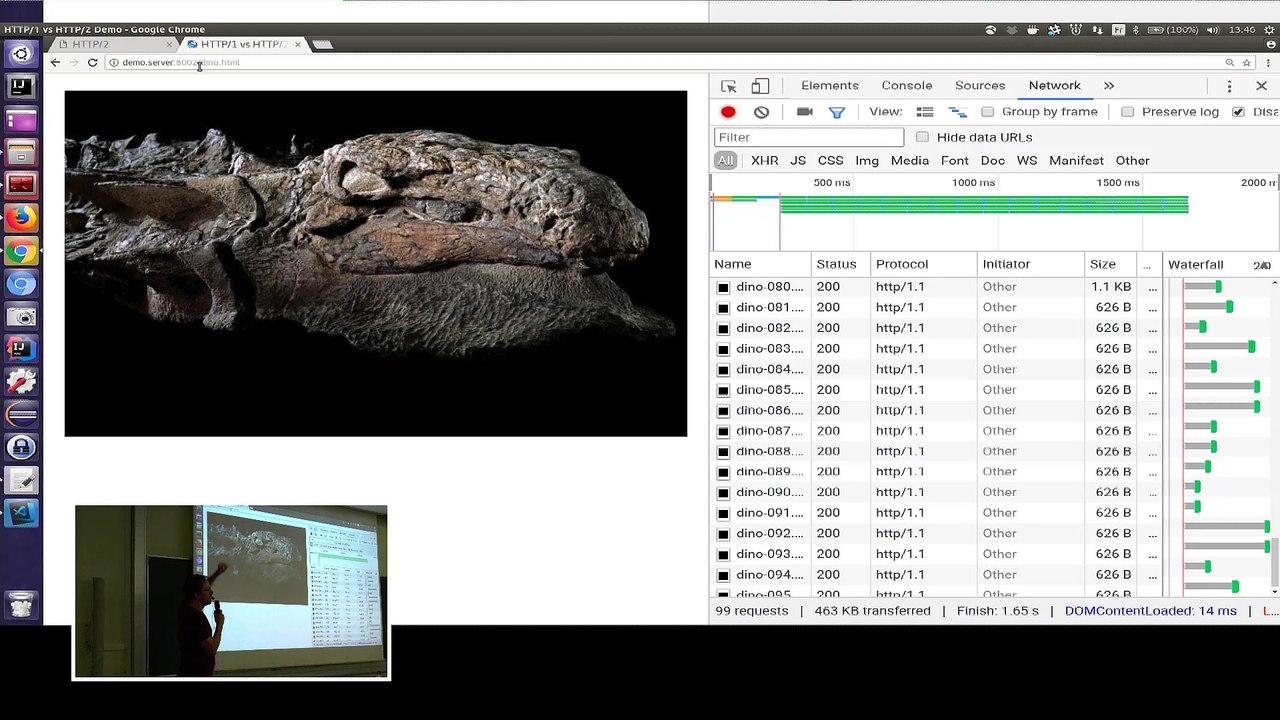Filter requests by Img
Viewport: 1280px width, 720px height.
coord(867,161)
